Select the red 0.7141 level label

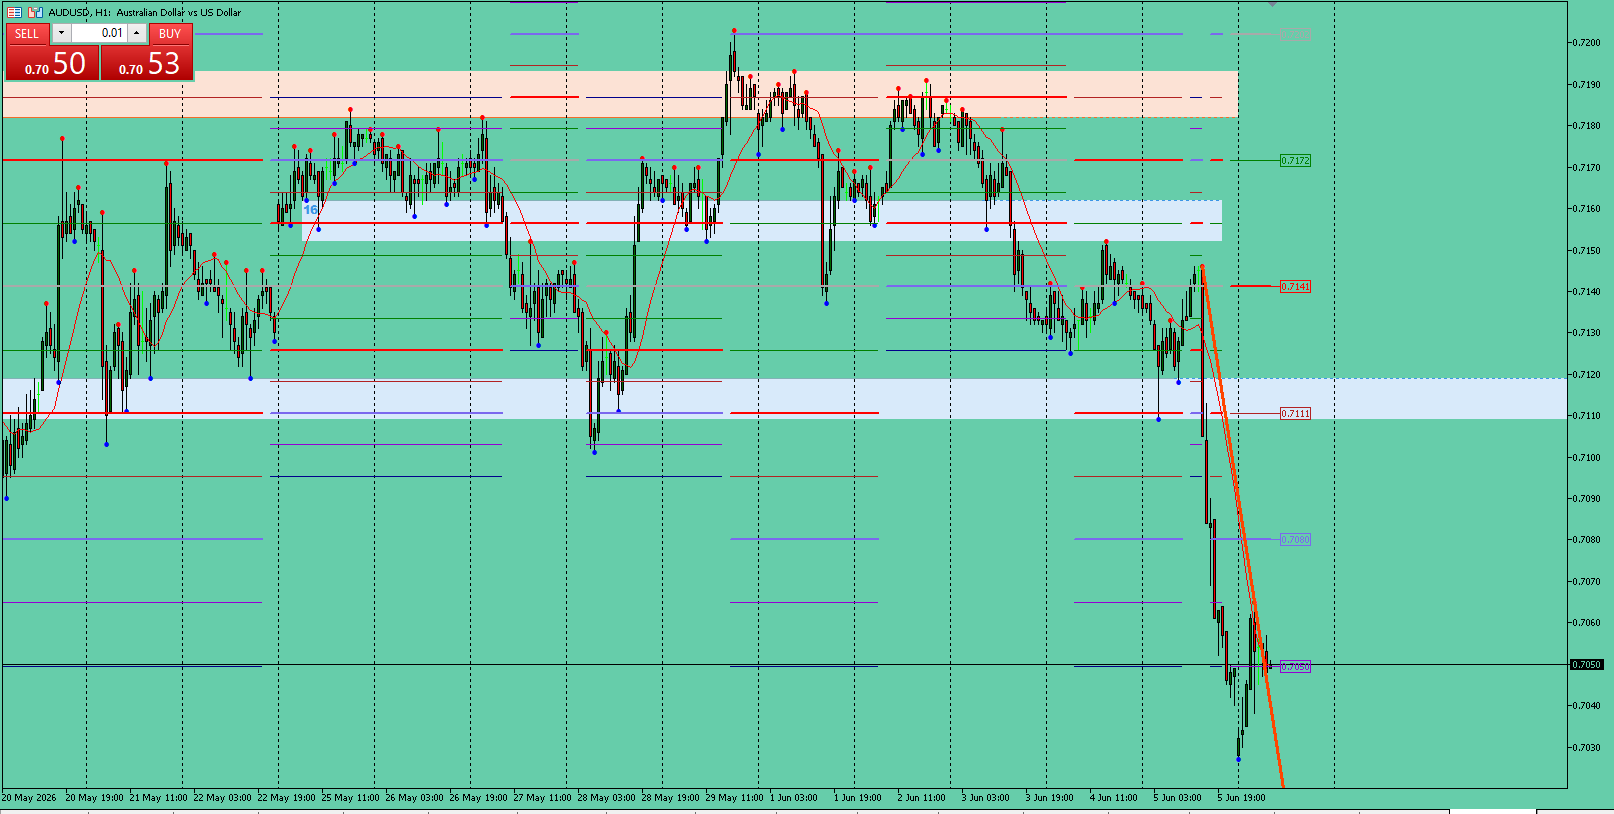1295,286
